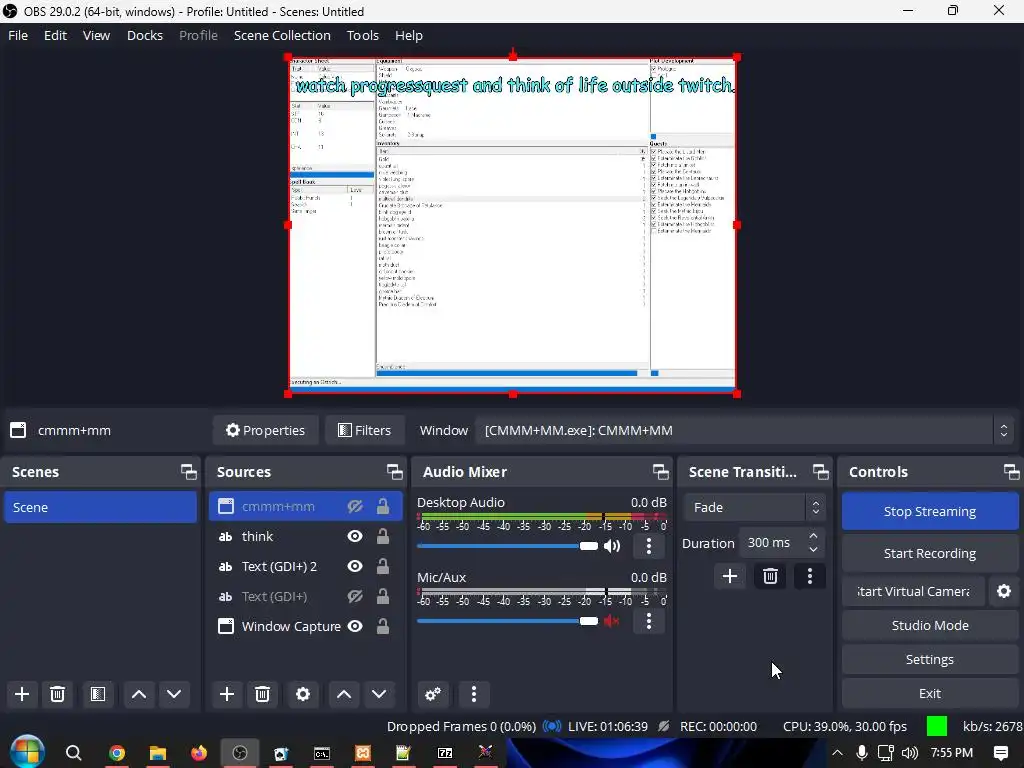Open the Tools menu
The width and height of the screenshot is (1024, 768).
[362, 35]
